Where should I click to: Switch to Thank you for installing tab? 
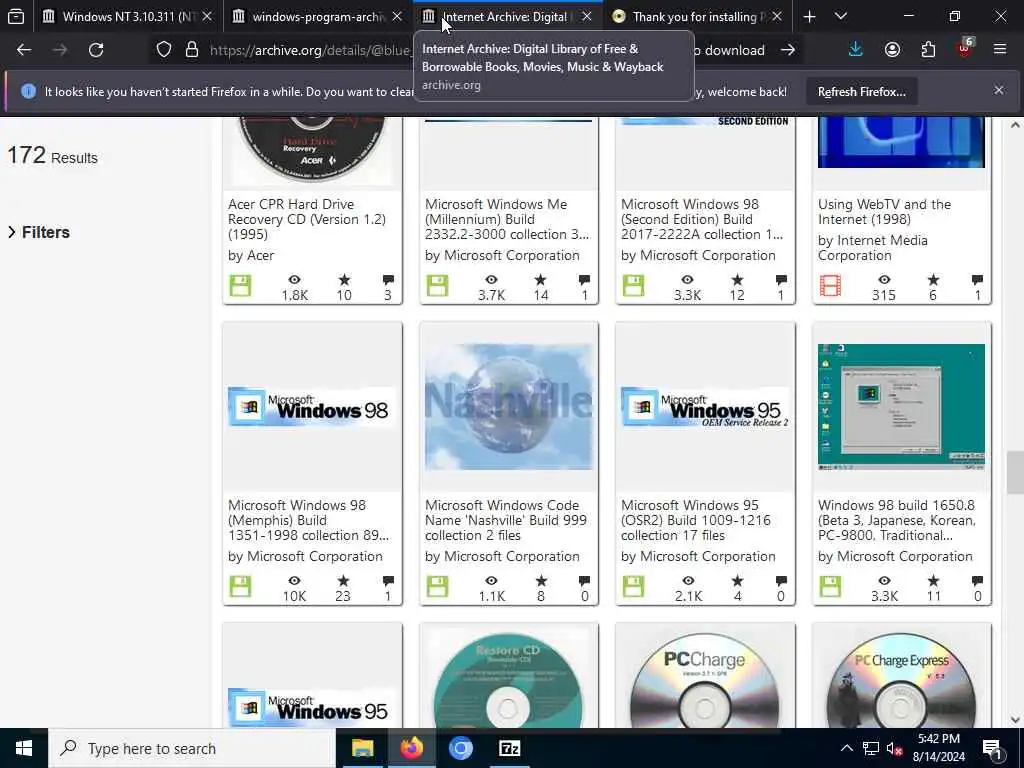click(x=688, y=16)
